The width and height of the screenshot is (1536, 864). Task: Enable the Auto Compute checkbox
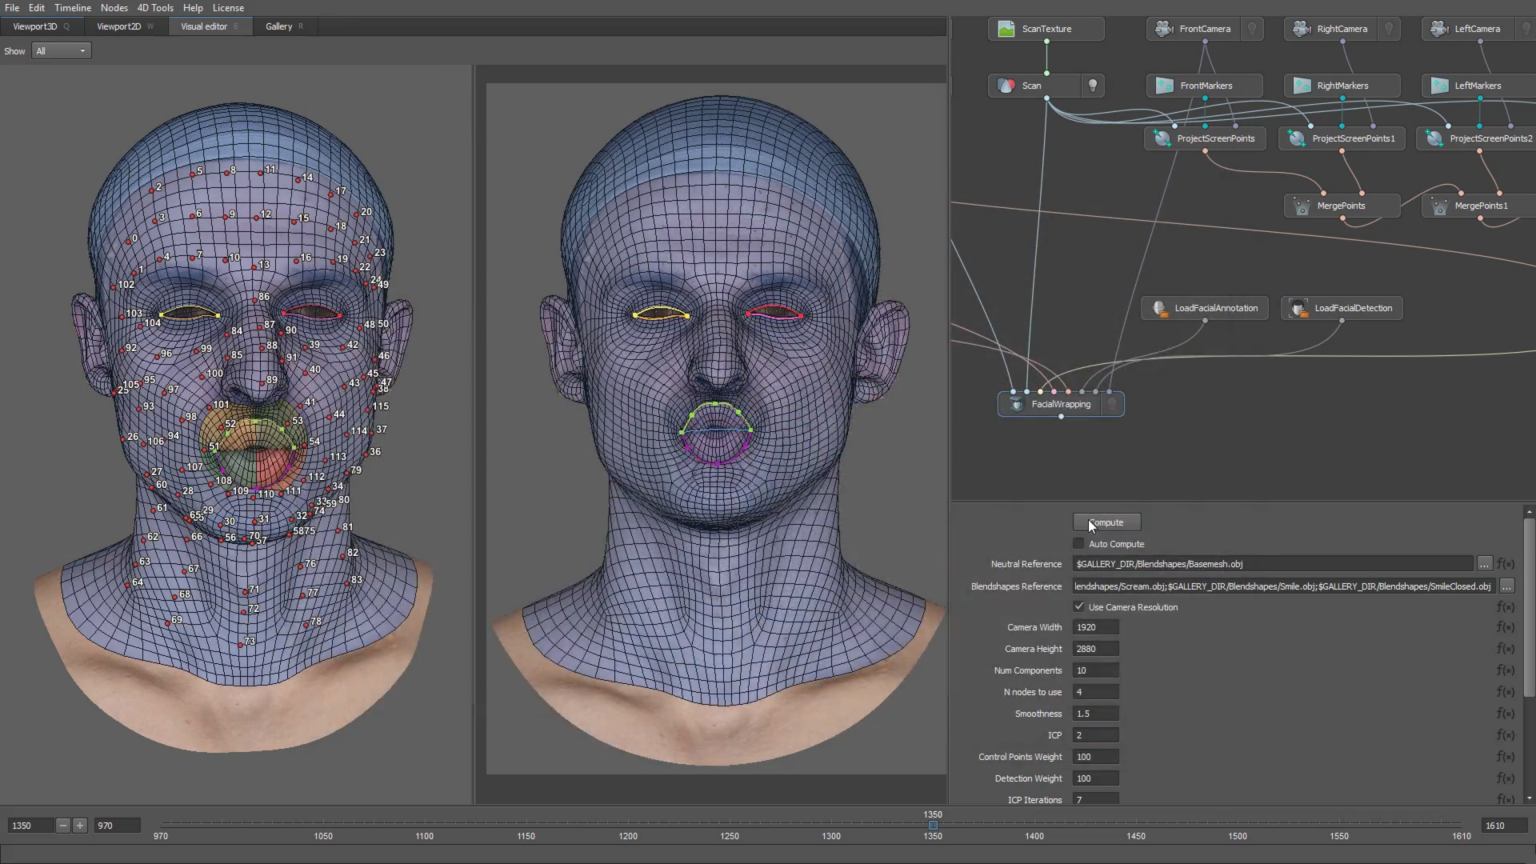pos(1079,543)
